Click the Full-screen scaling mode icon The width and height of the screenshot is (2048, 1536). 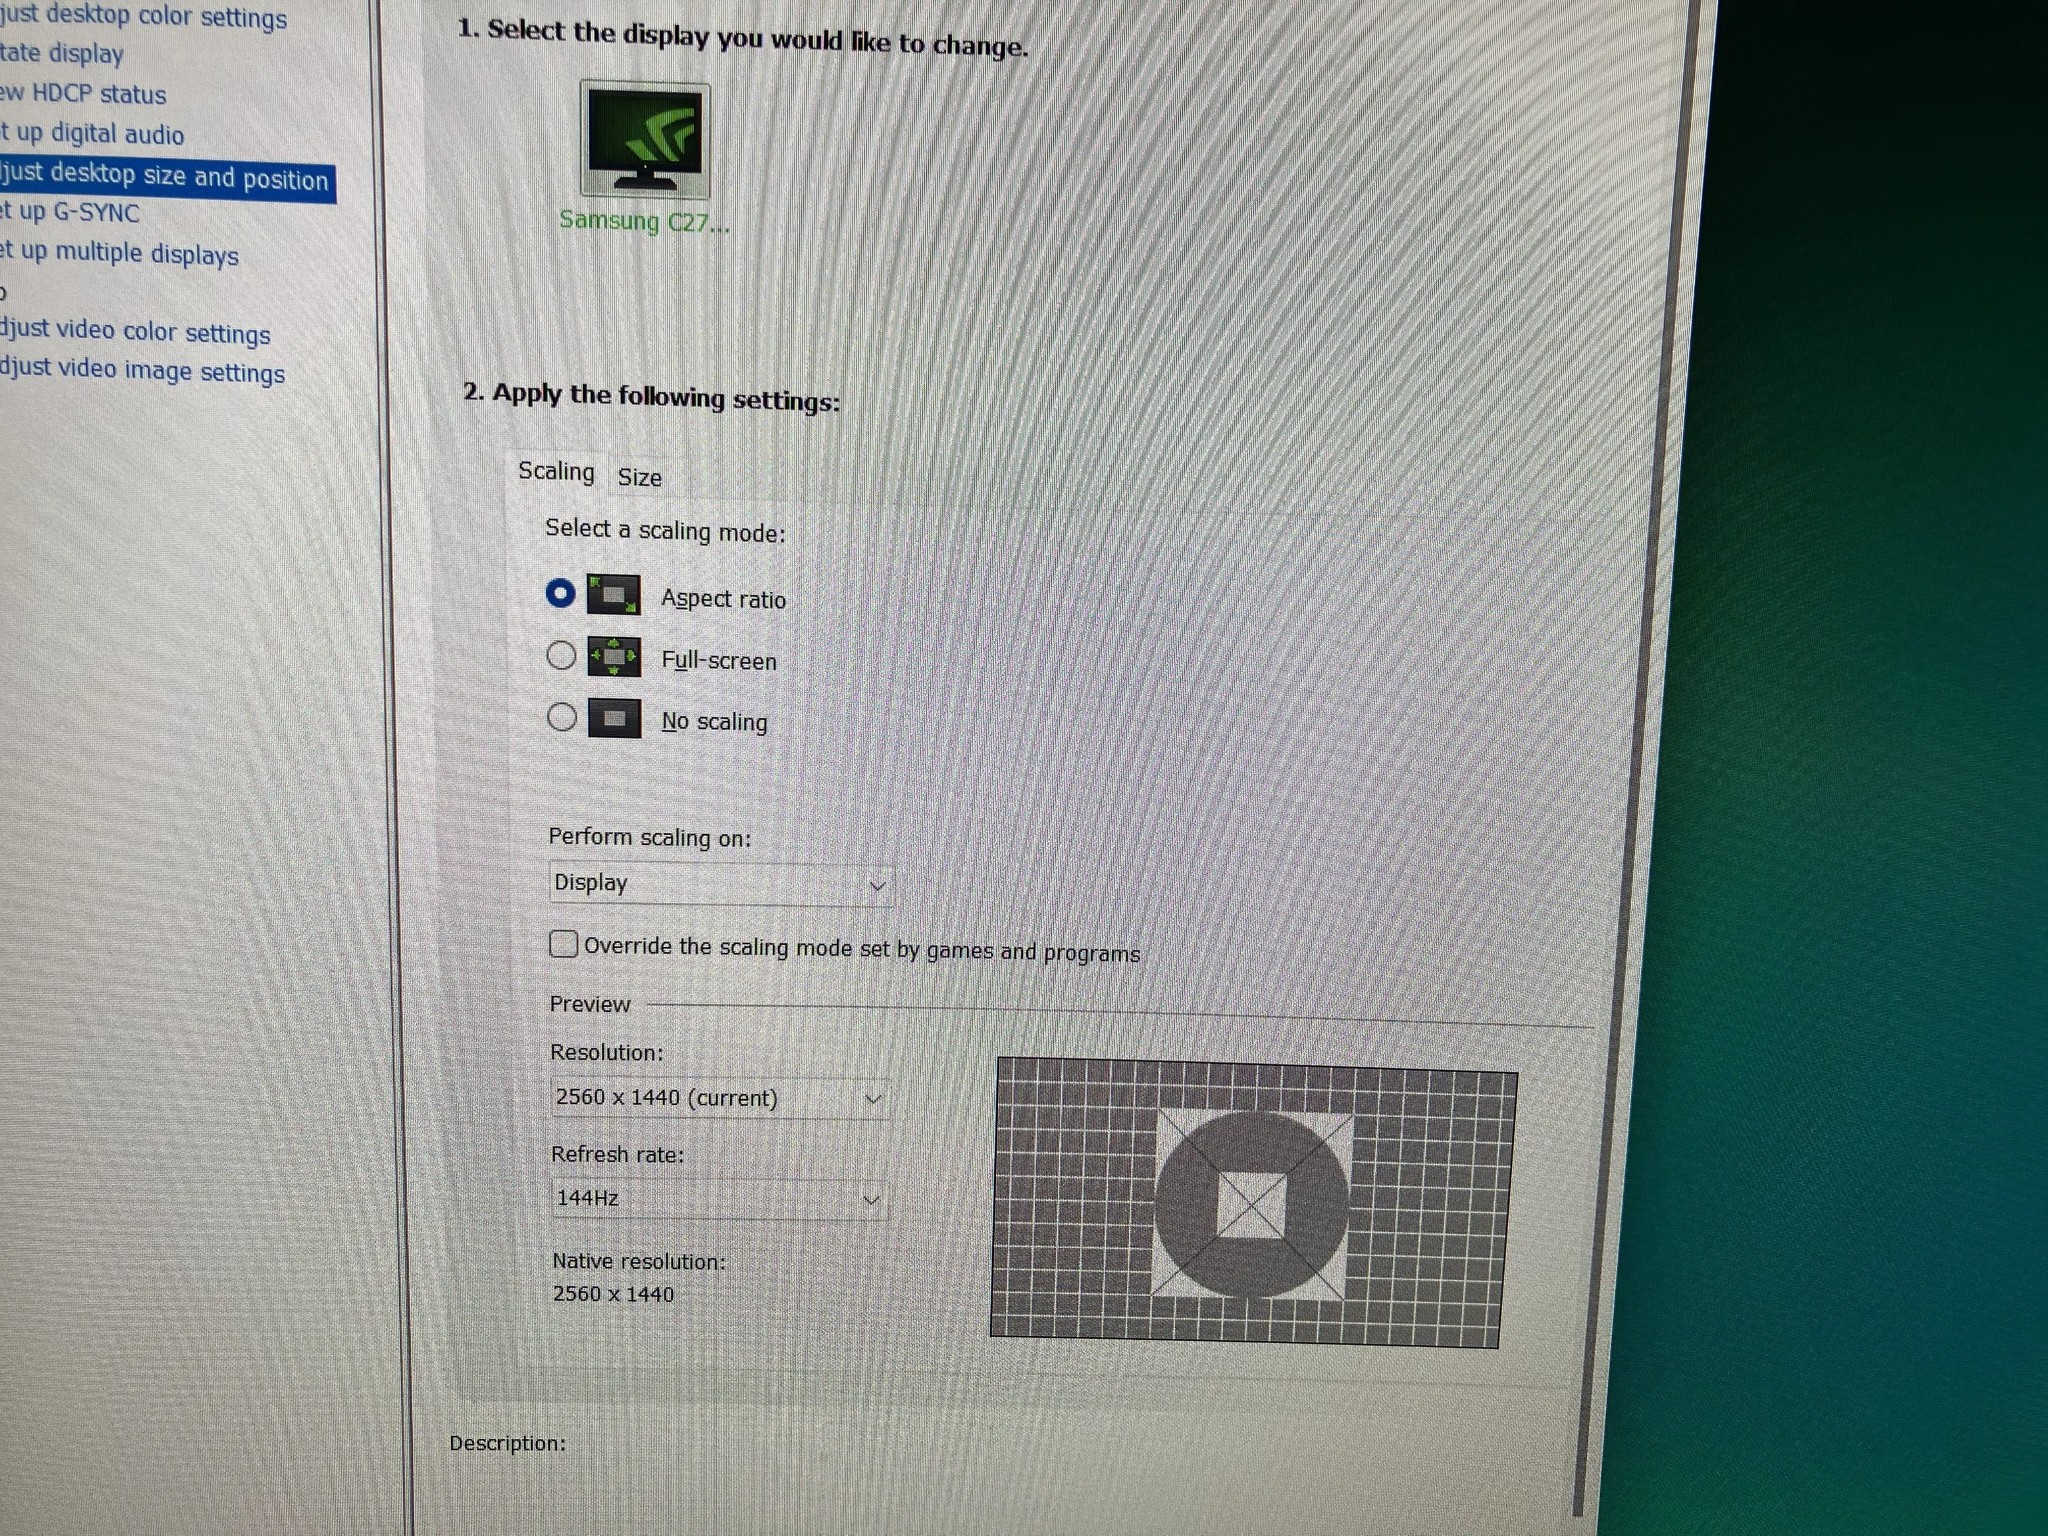[613, 657]
